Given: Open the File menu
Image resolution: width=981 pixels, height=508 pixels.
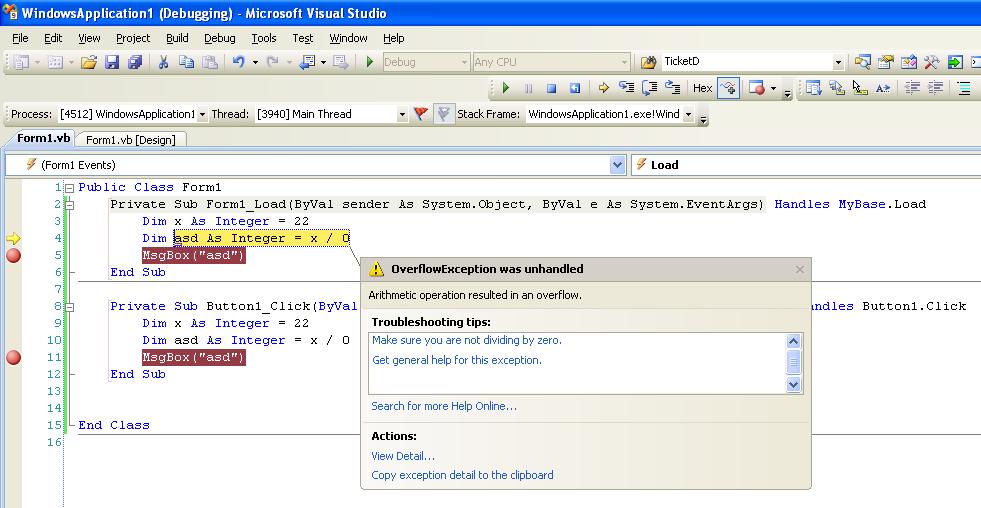Looking at the screenshot, I should [20, 38].
